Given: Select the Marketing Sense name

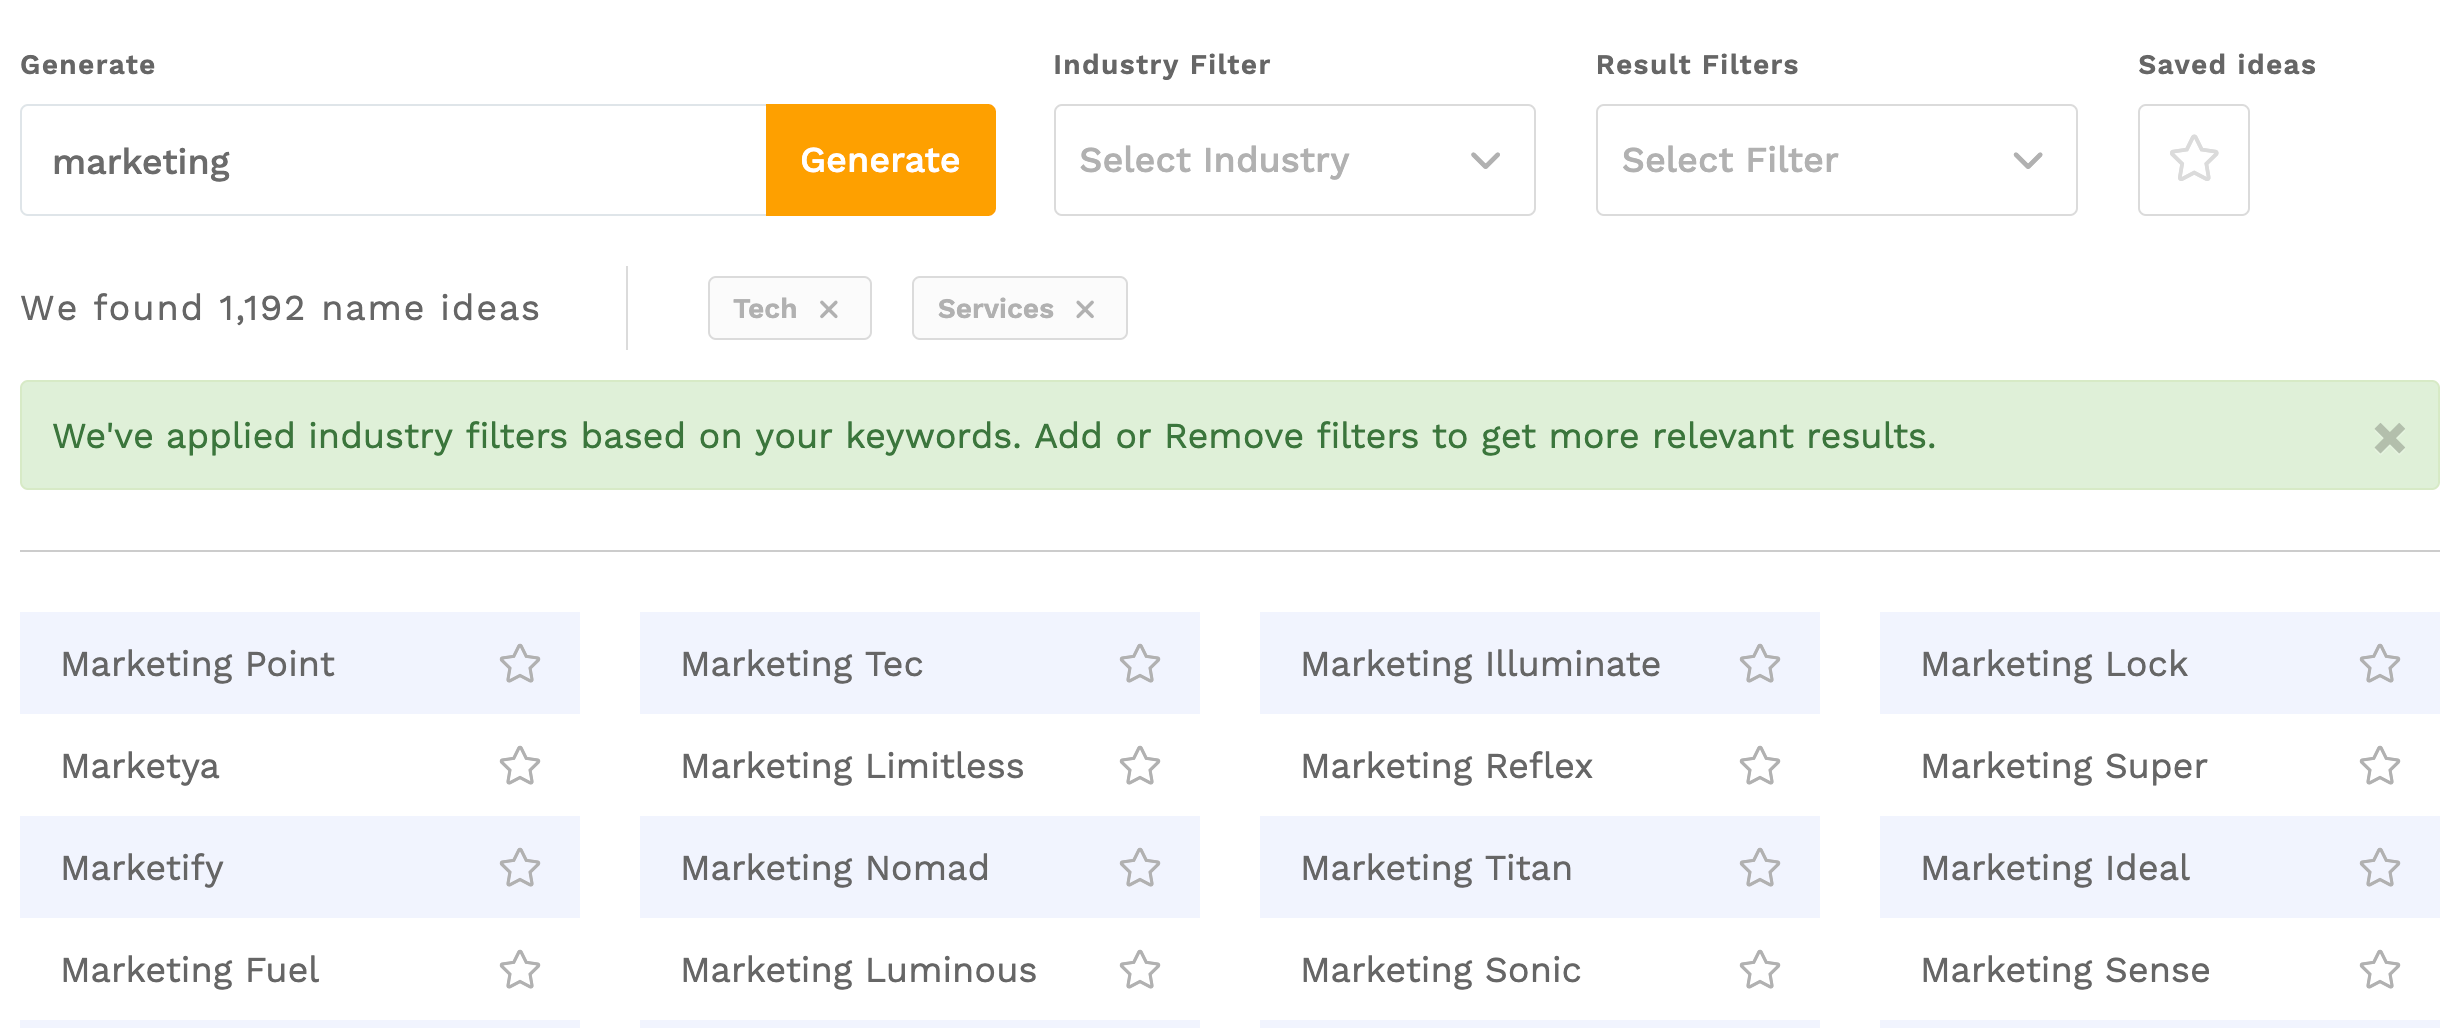Looking at the screenshot, I should 2066,970.
